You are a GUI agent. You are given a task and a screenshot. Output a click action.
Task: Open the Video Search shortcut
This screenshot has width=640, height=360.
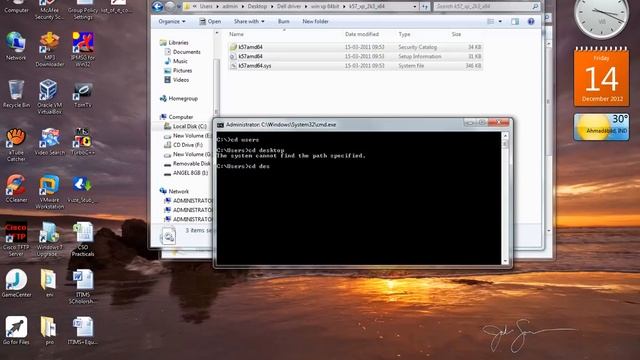pyautogui.click(x=49, y=141)
